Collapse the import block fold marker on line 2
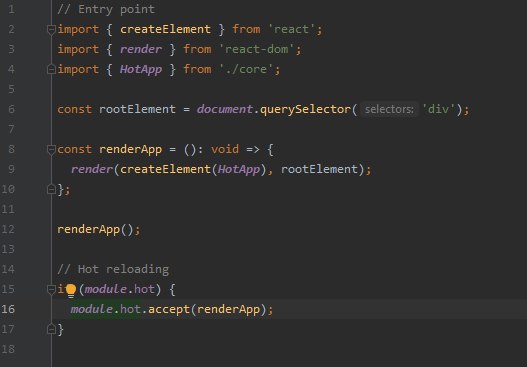 (51, 30)
